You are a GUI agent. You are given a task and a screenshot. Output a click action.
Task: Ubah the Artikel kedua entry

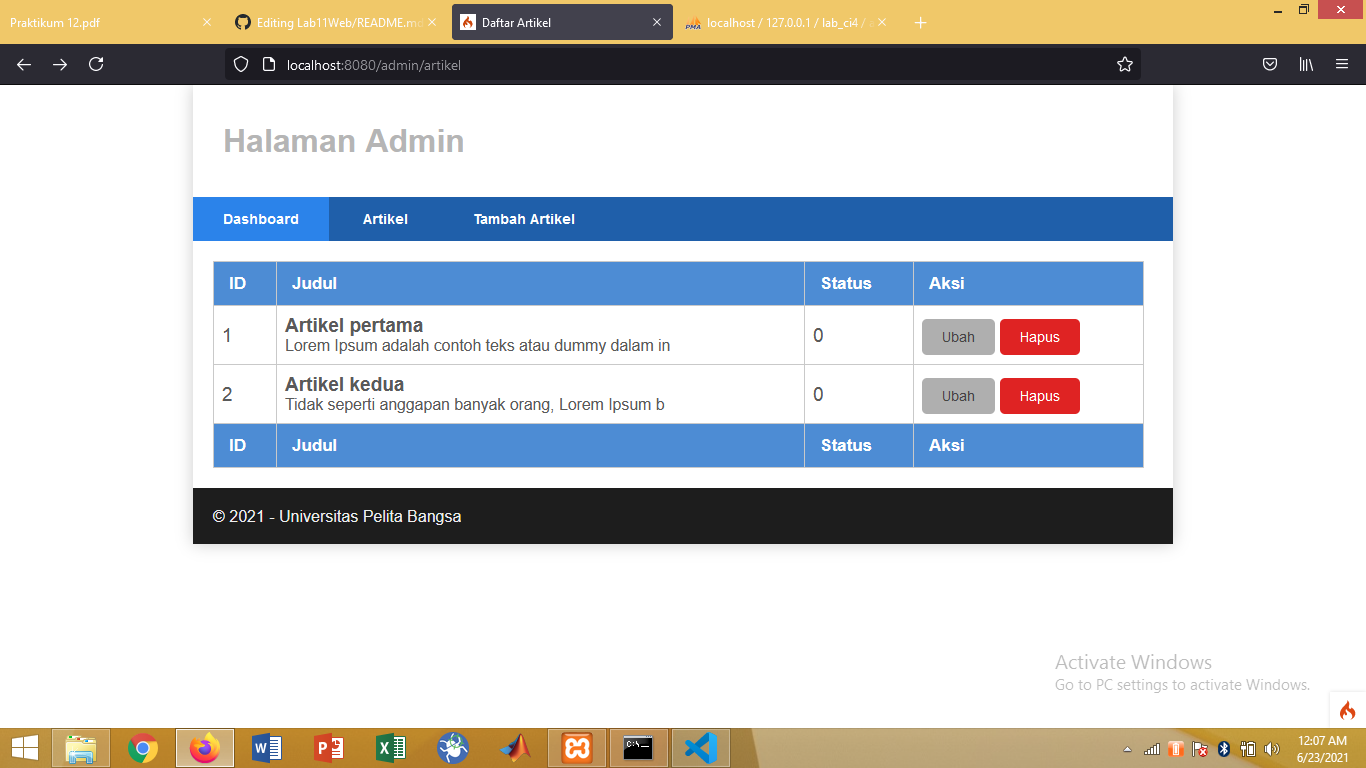tap(957, 396)
